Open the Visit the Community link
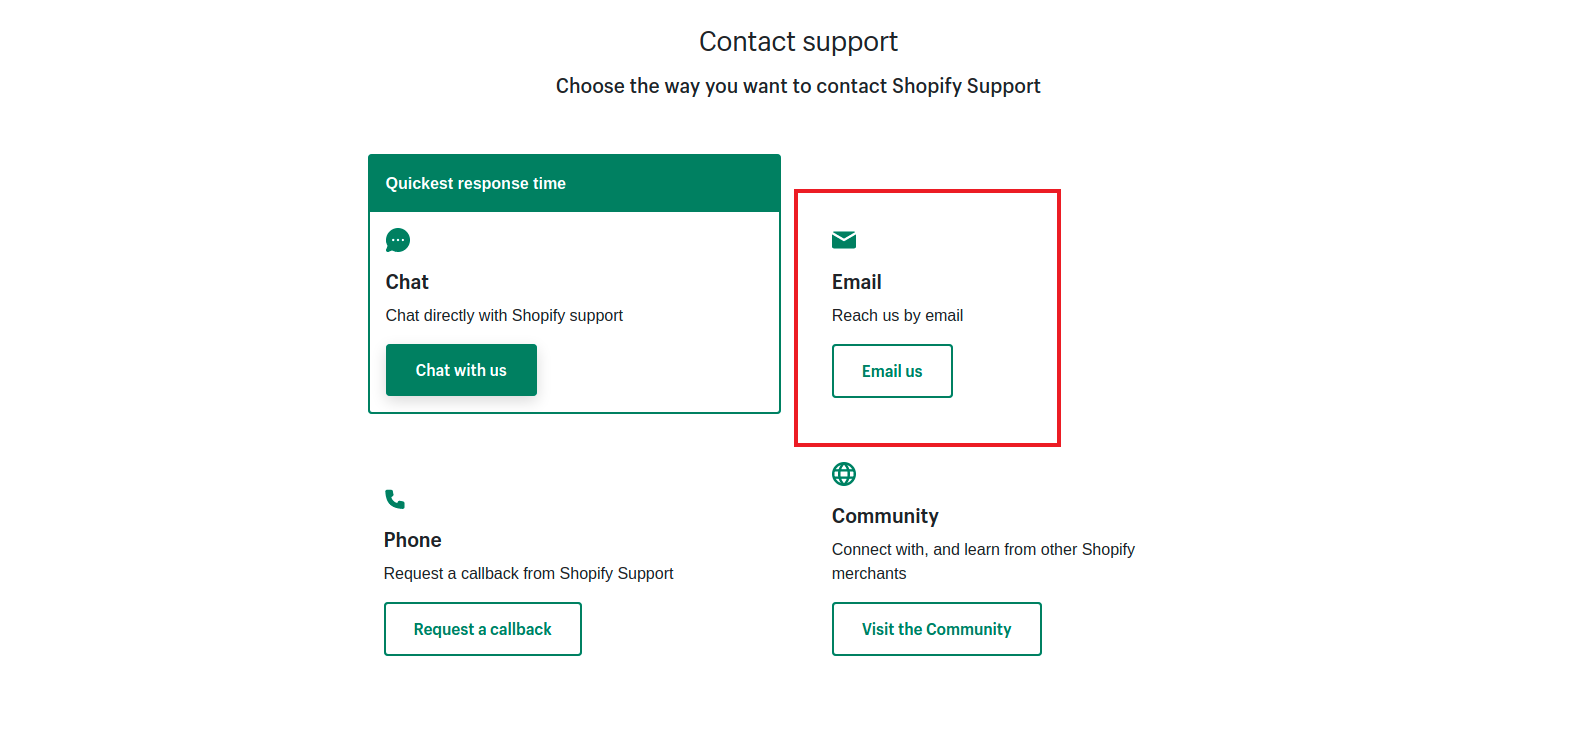The height and width of the screenshot is (755, 1580). (936, 629)
